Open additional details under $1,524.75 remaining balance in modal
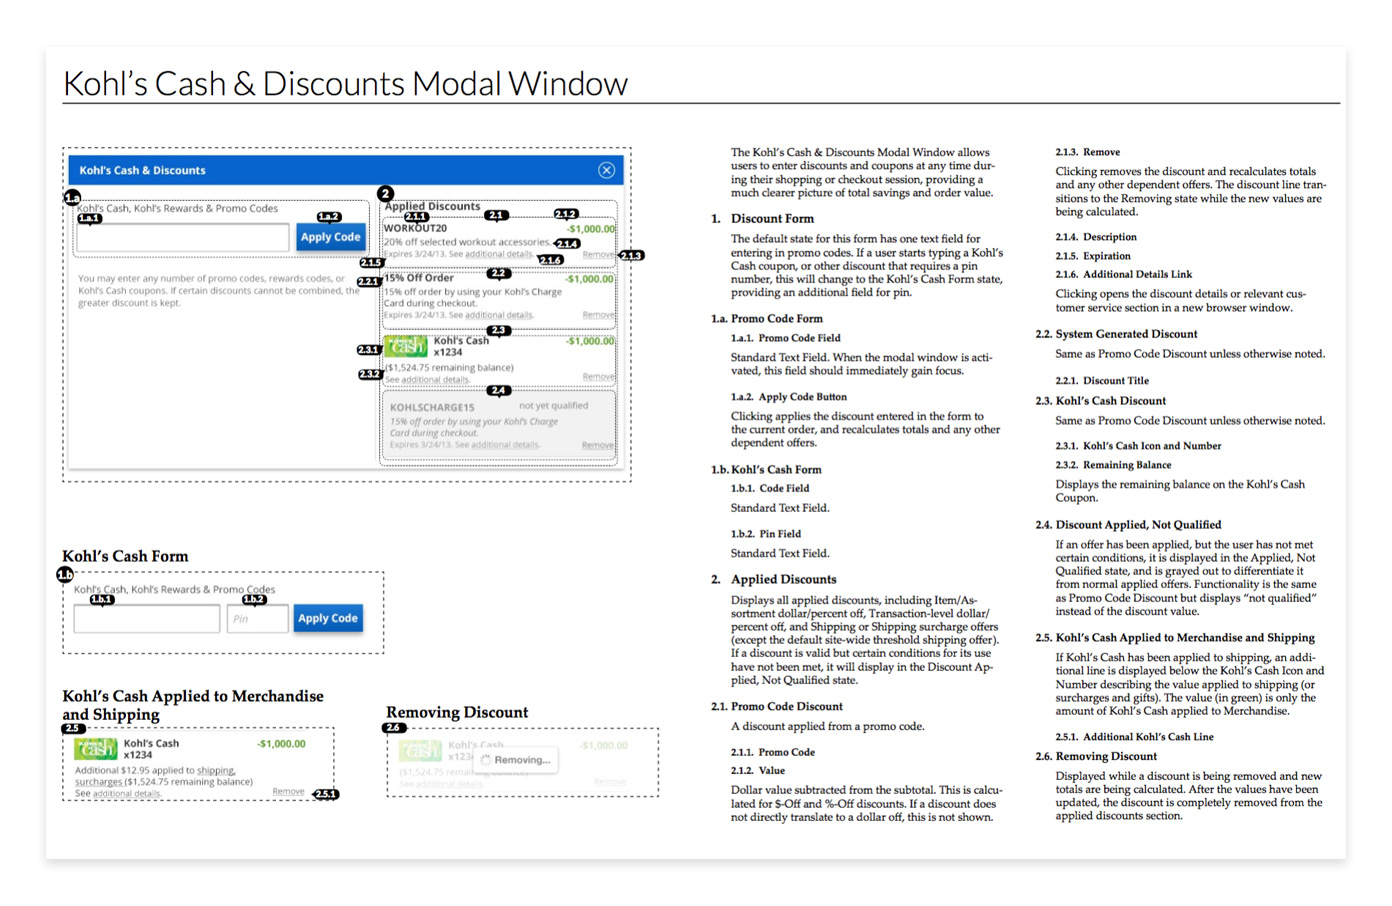This screenshot has width=1392, height=906. click(x=434, y=380)
